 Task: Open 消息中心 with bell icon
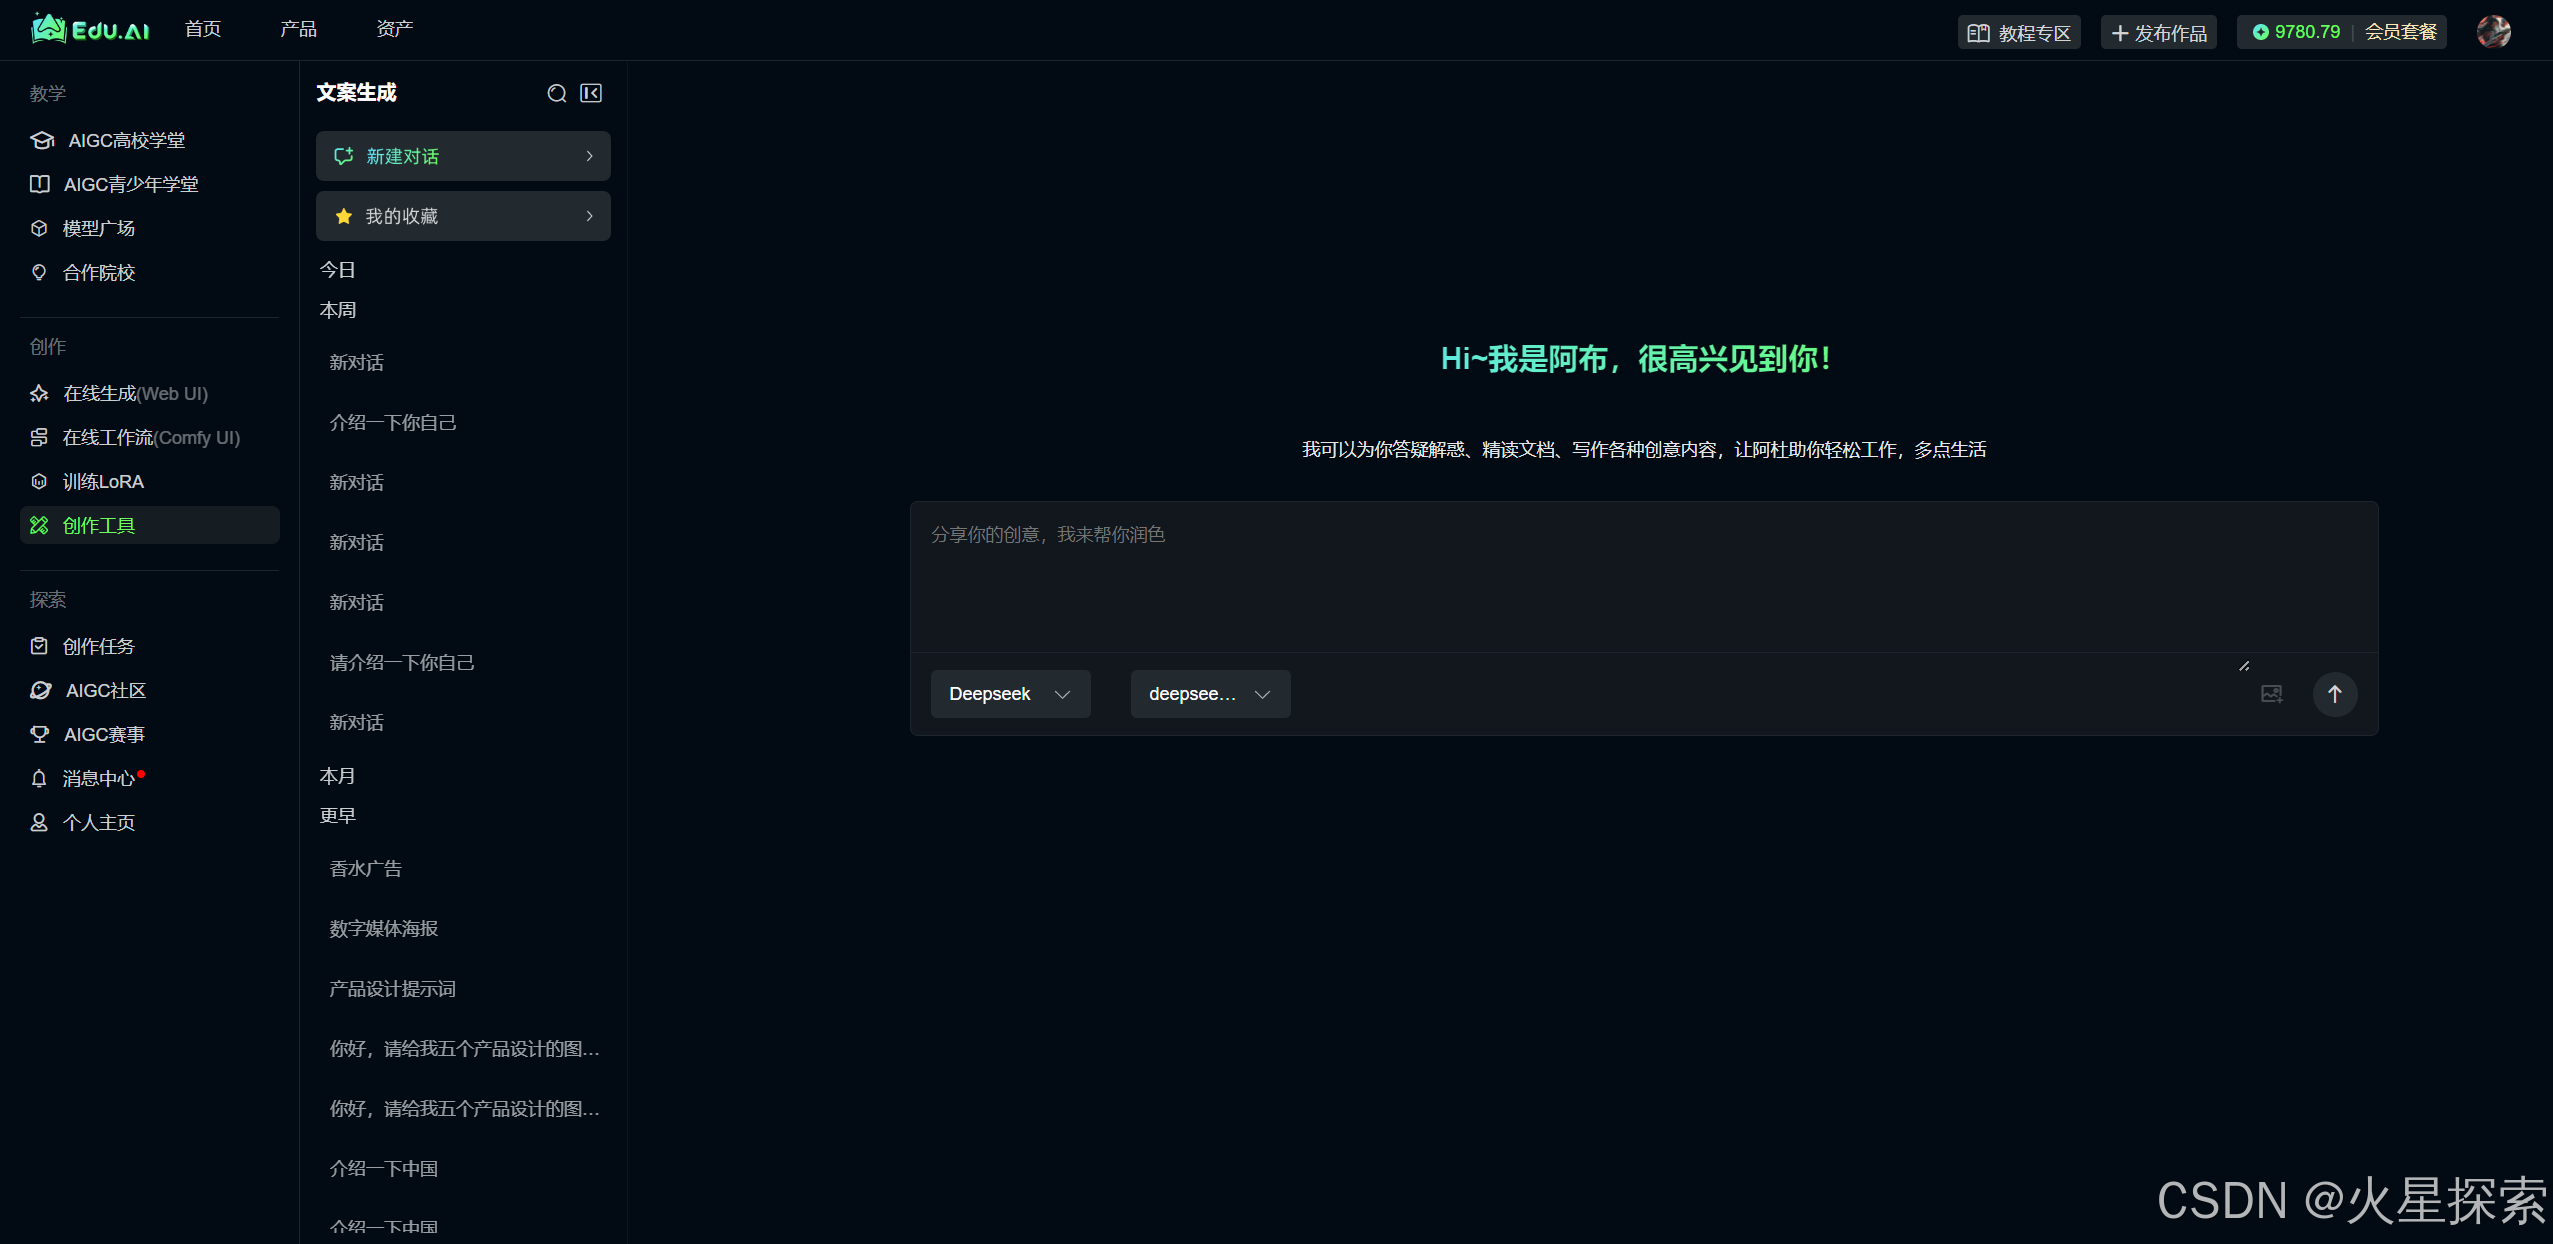98,778
